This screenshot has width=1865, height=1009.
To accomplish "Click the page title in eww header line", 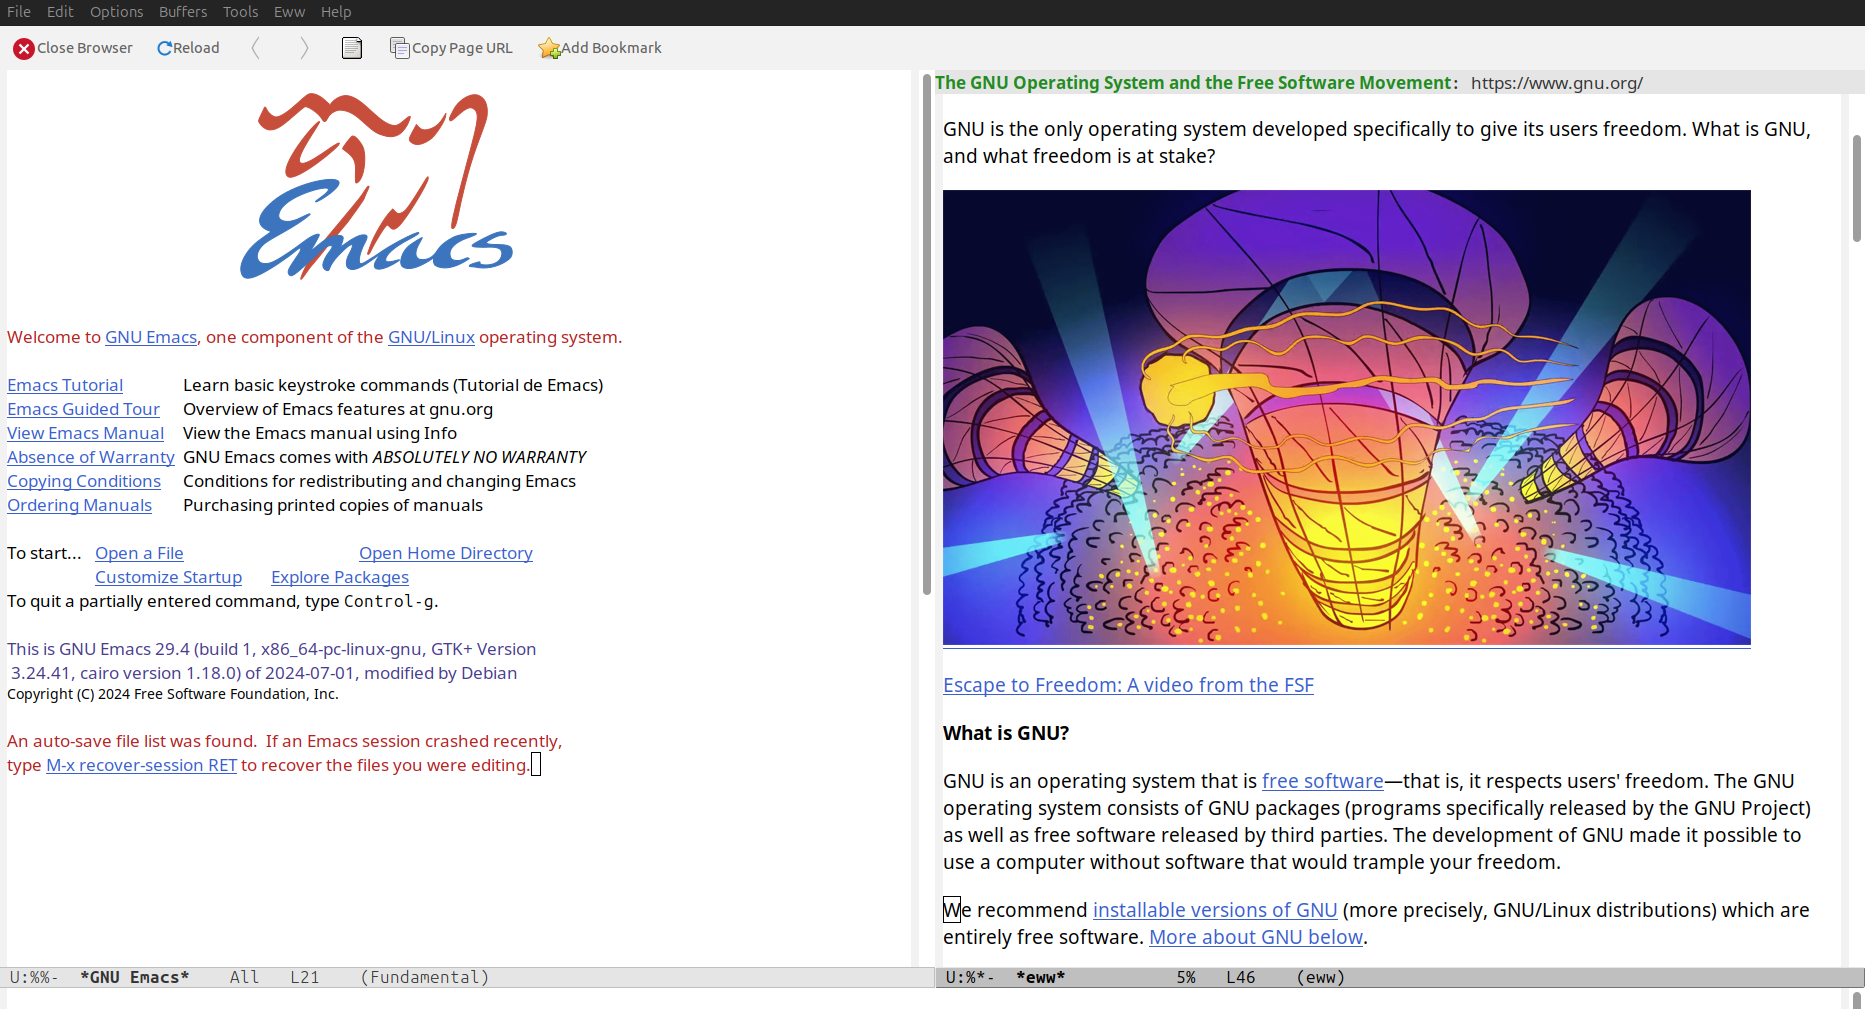I will pos(1193,83).
